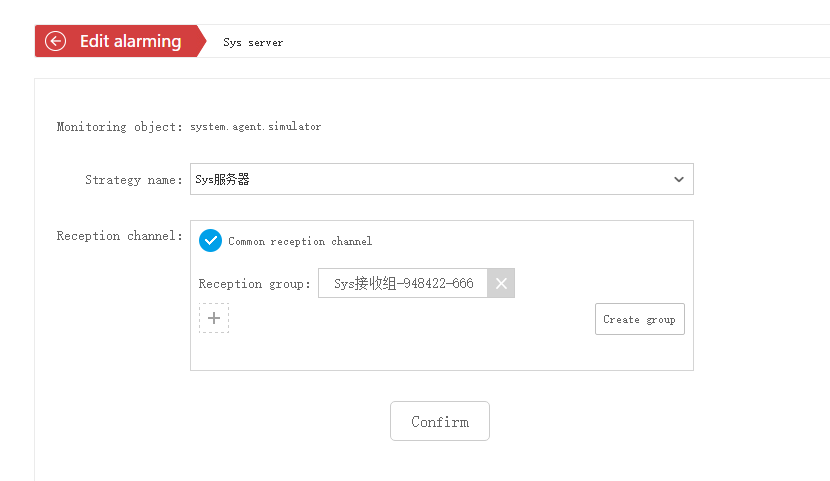The height and width of the screenshot is (481, 830).
Task: Click the Reception group label
Action: pyautogui.click(x=254, y=284)
